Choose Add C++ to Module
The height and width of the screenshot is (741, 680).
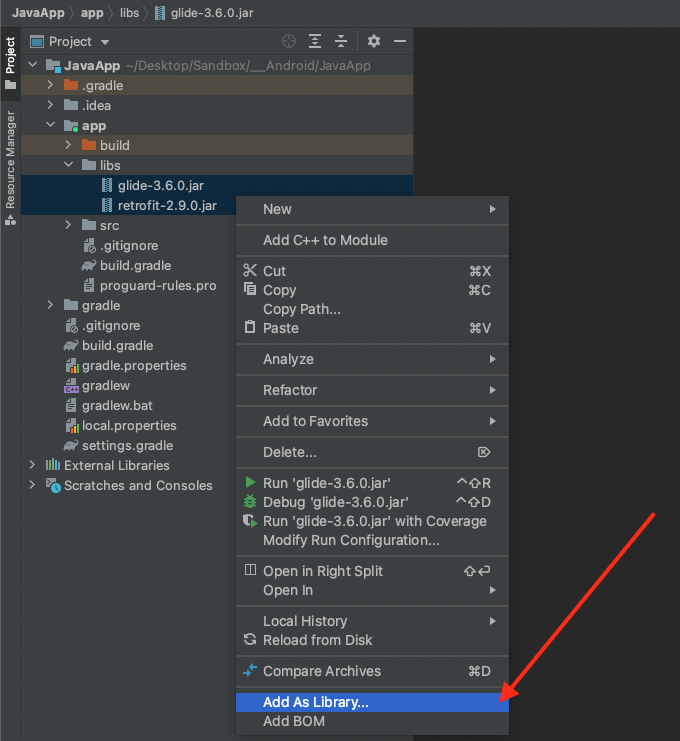click(372, 240)
